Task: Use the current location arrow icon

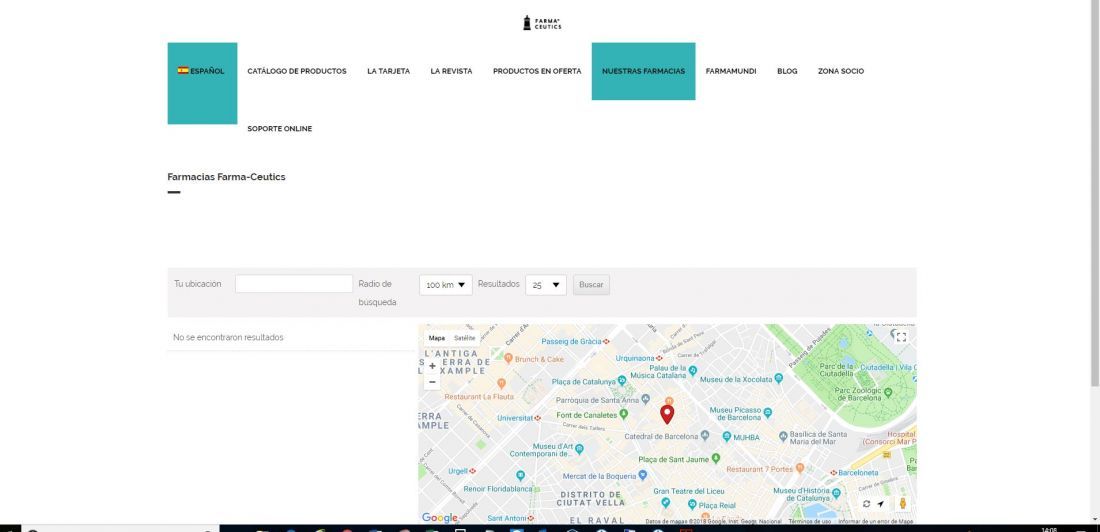Action: tap(880, 504)
